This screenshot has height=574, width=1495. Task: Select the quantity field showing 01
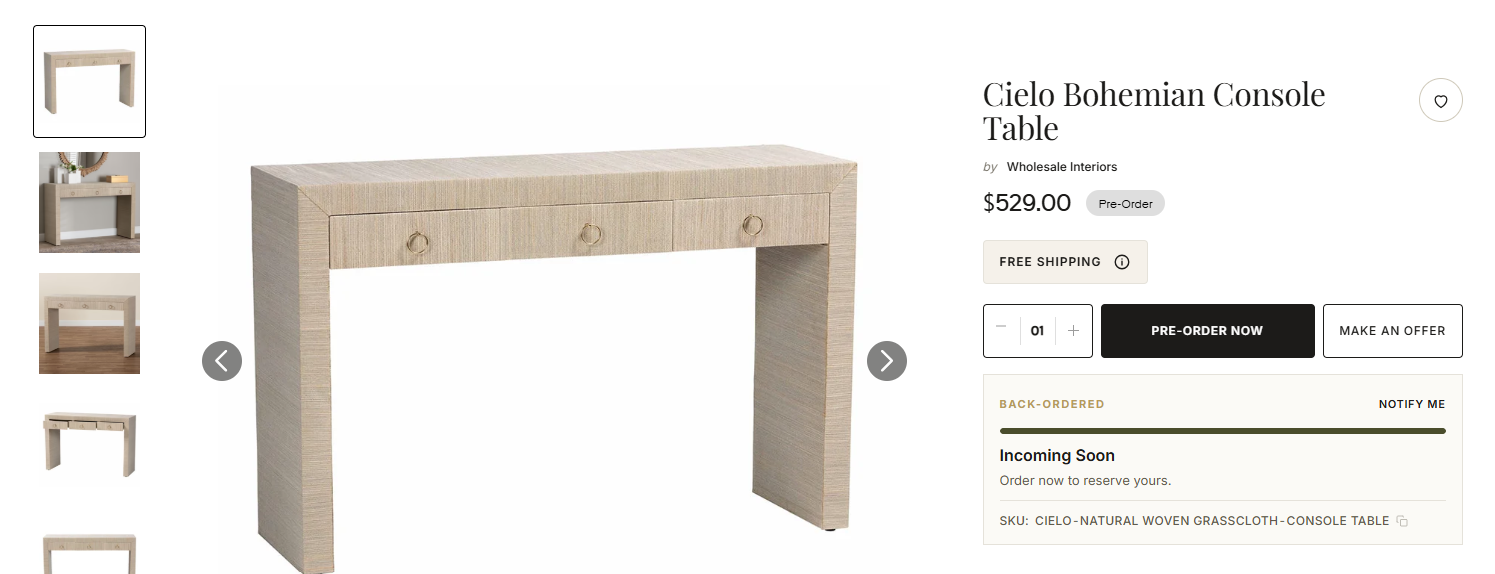pos(1037,331)
